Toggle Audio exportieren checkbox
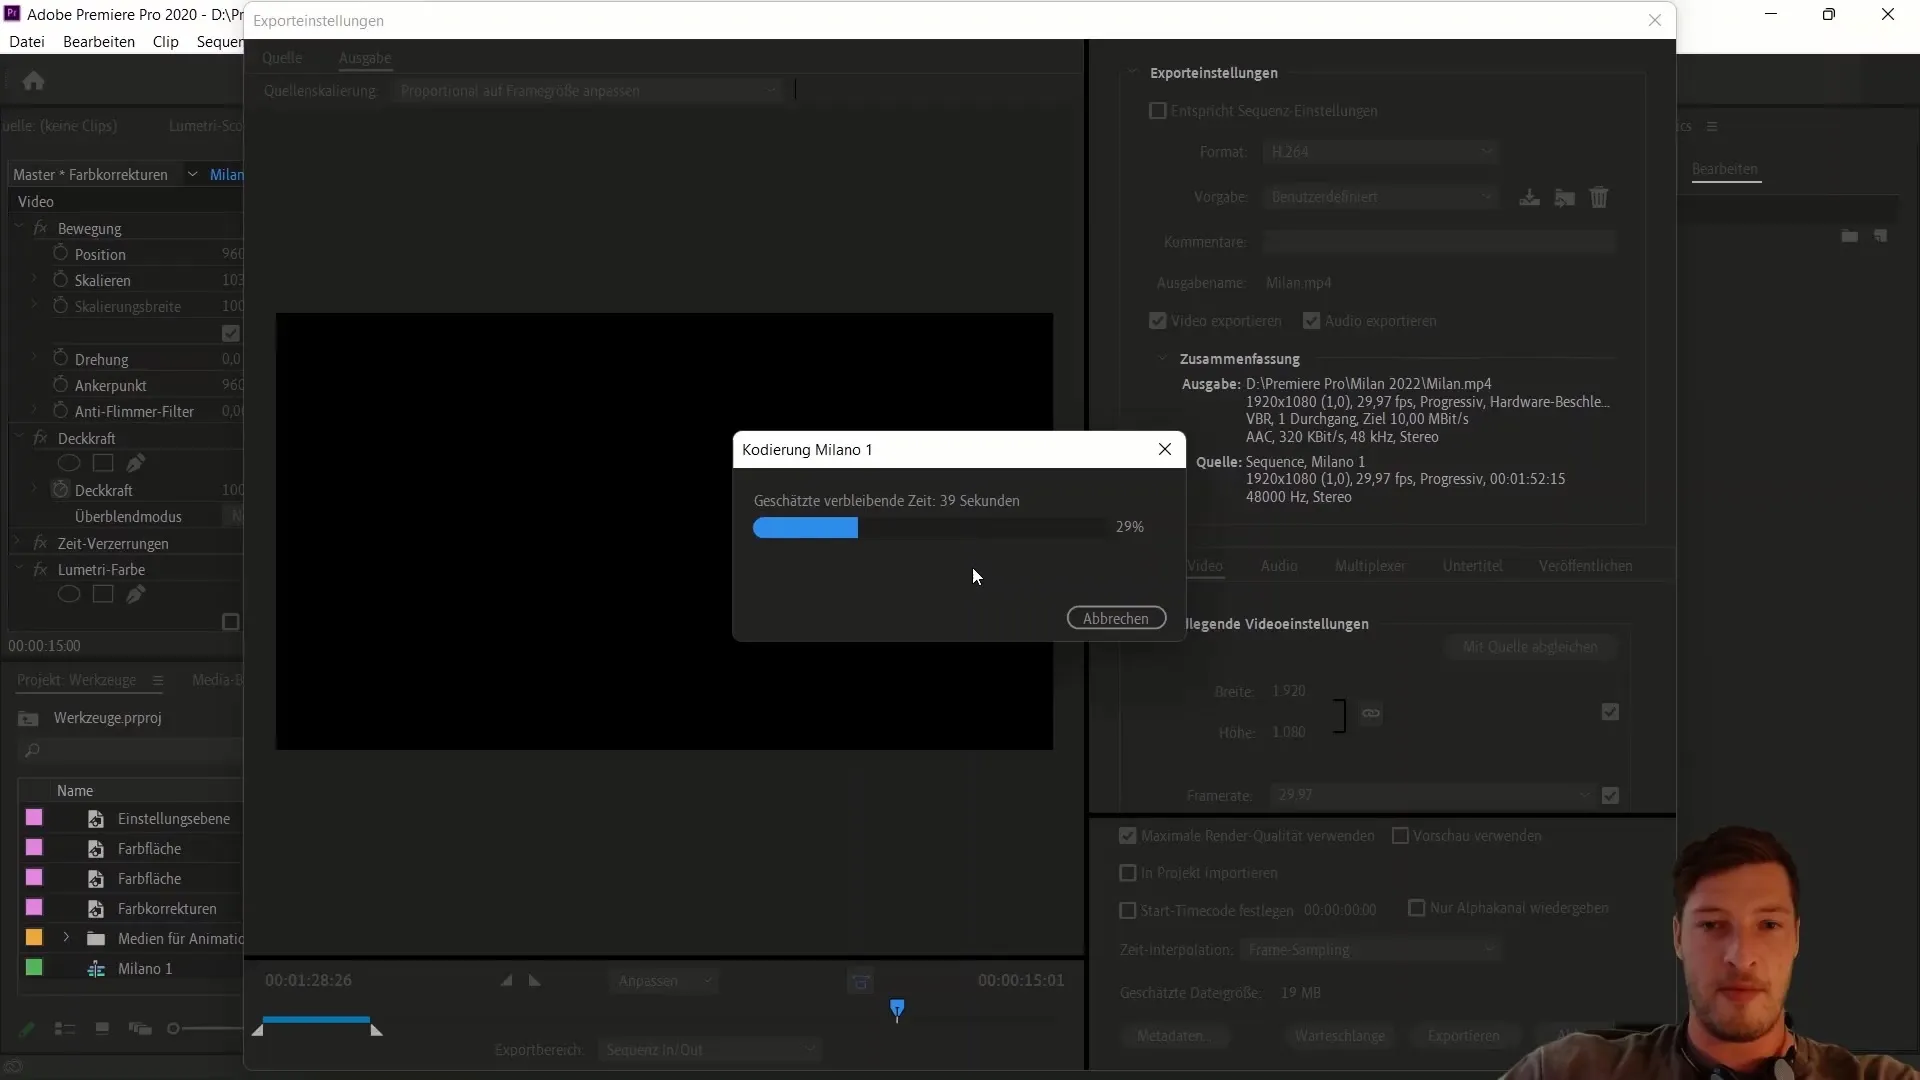 [x=1312, y=321]
